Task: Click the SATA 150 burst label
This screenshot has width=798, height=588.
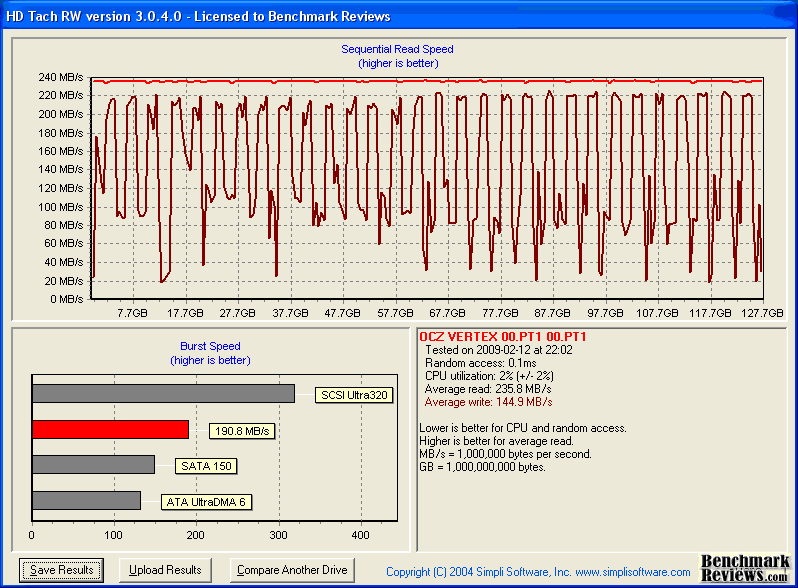Action: pyautogui.click(x=206, y=466)
